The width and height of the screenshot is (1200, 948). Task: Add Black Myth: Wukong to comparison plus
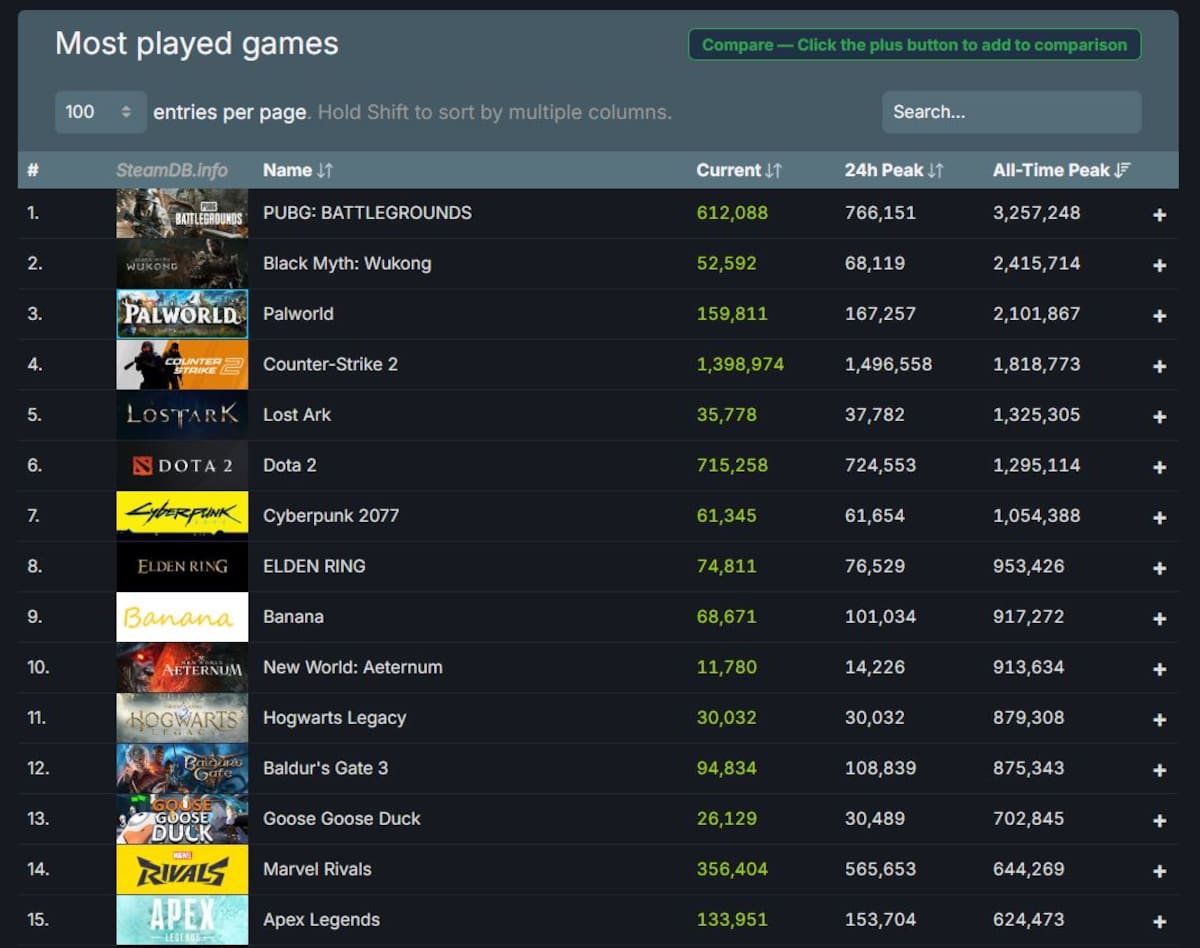[x=1159, y=265]
